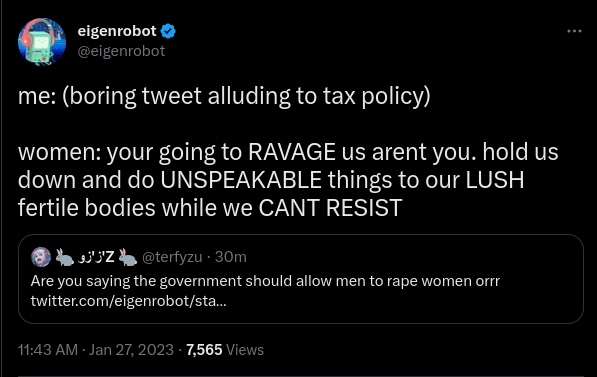Click the rabbit emoji before @terfyzu
The height and width of the screenshot is (377, 597).
click(128, 257)
